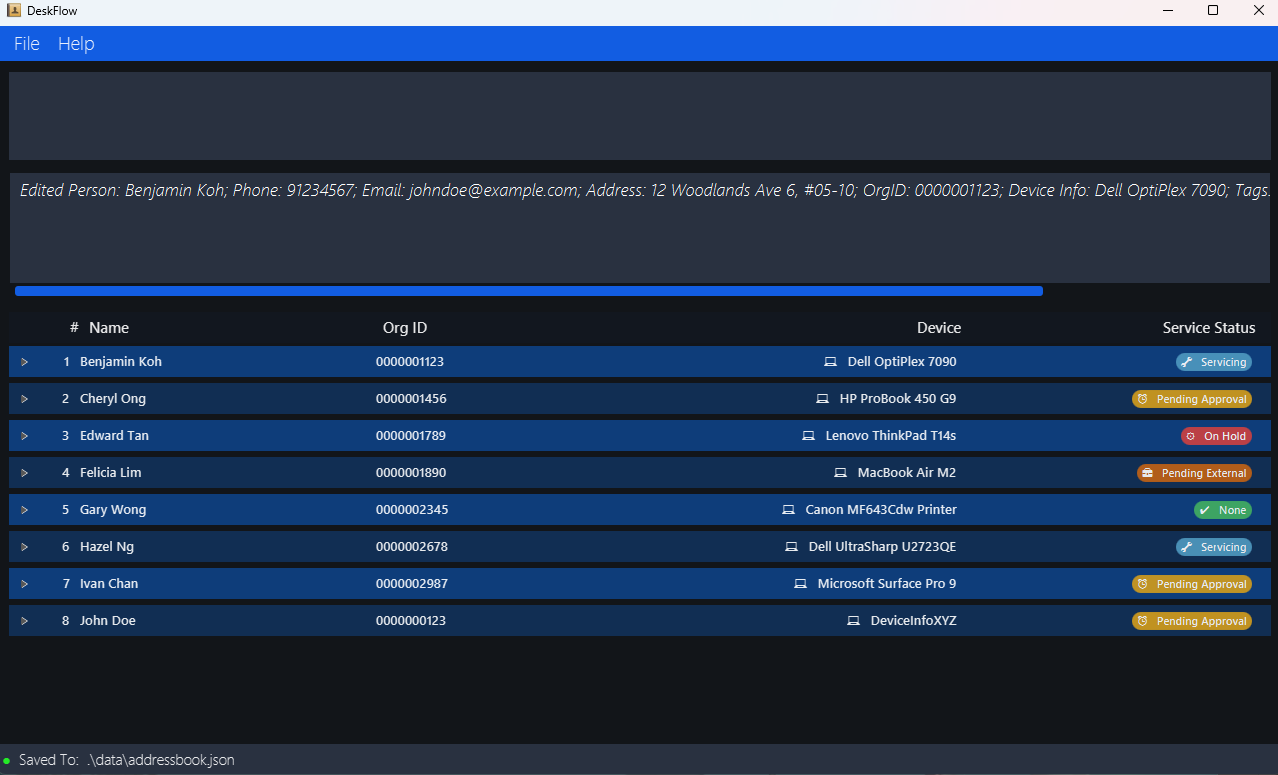Click device name Microsoft Surface Pro 9
This screenshot has width=1278, height=775.
coord(887,584)
